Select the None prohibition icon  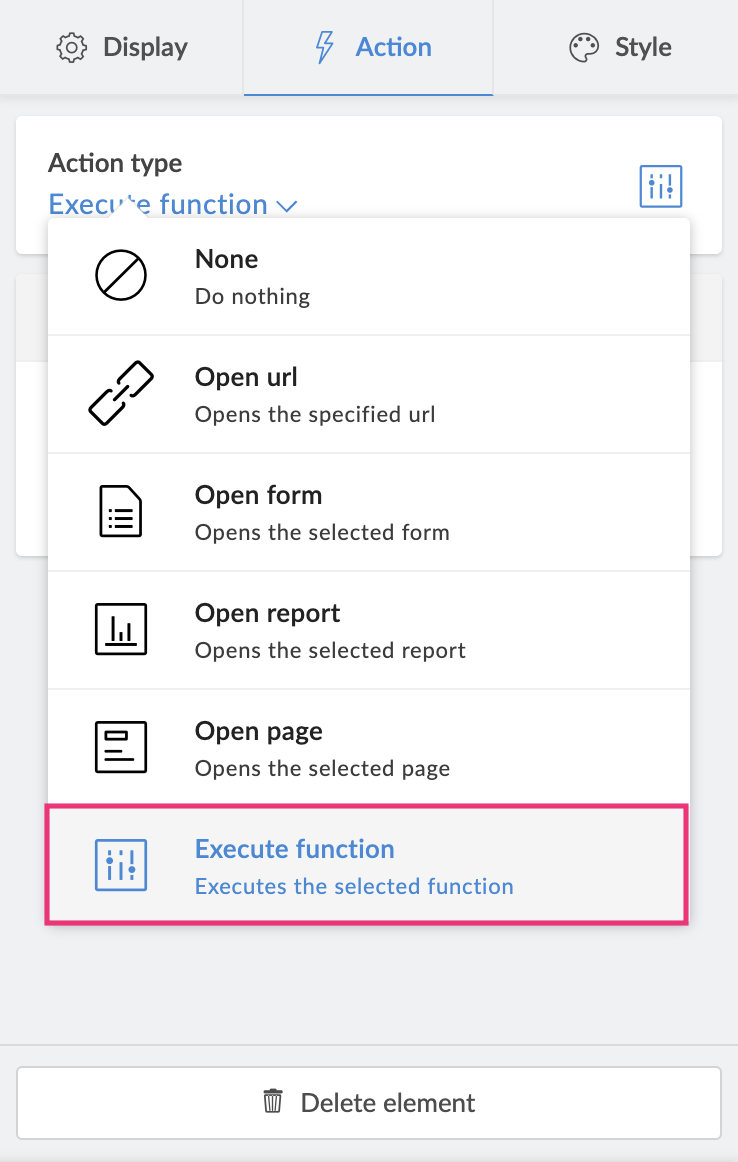121,276
